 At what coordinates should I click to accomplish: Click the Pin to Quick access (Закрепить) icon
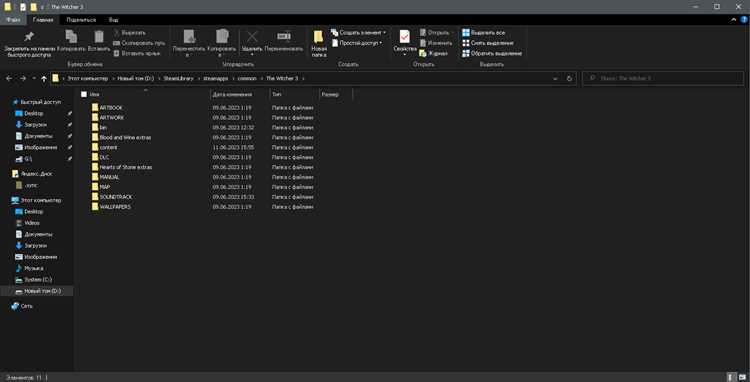(29, 37)
